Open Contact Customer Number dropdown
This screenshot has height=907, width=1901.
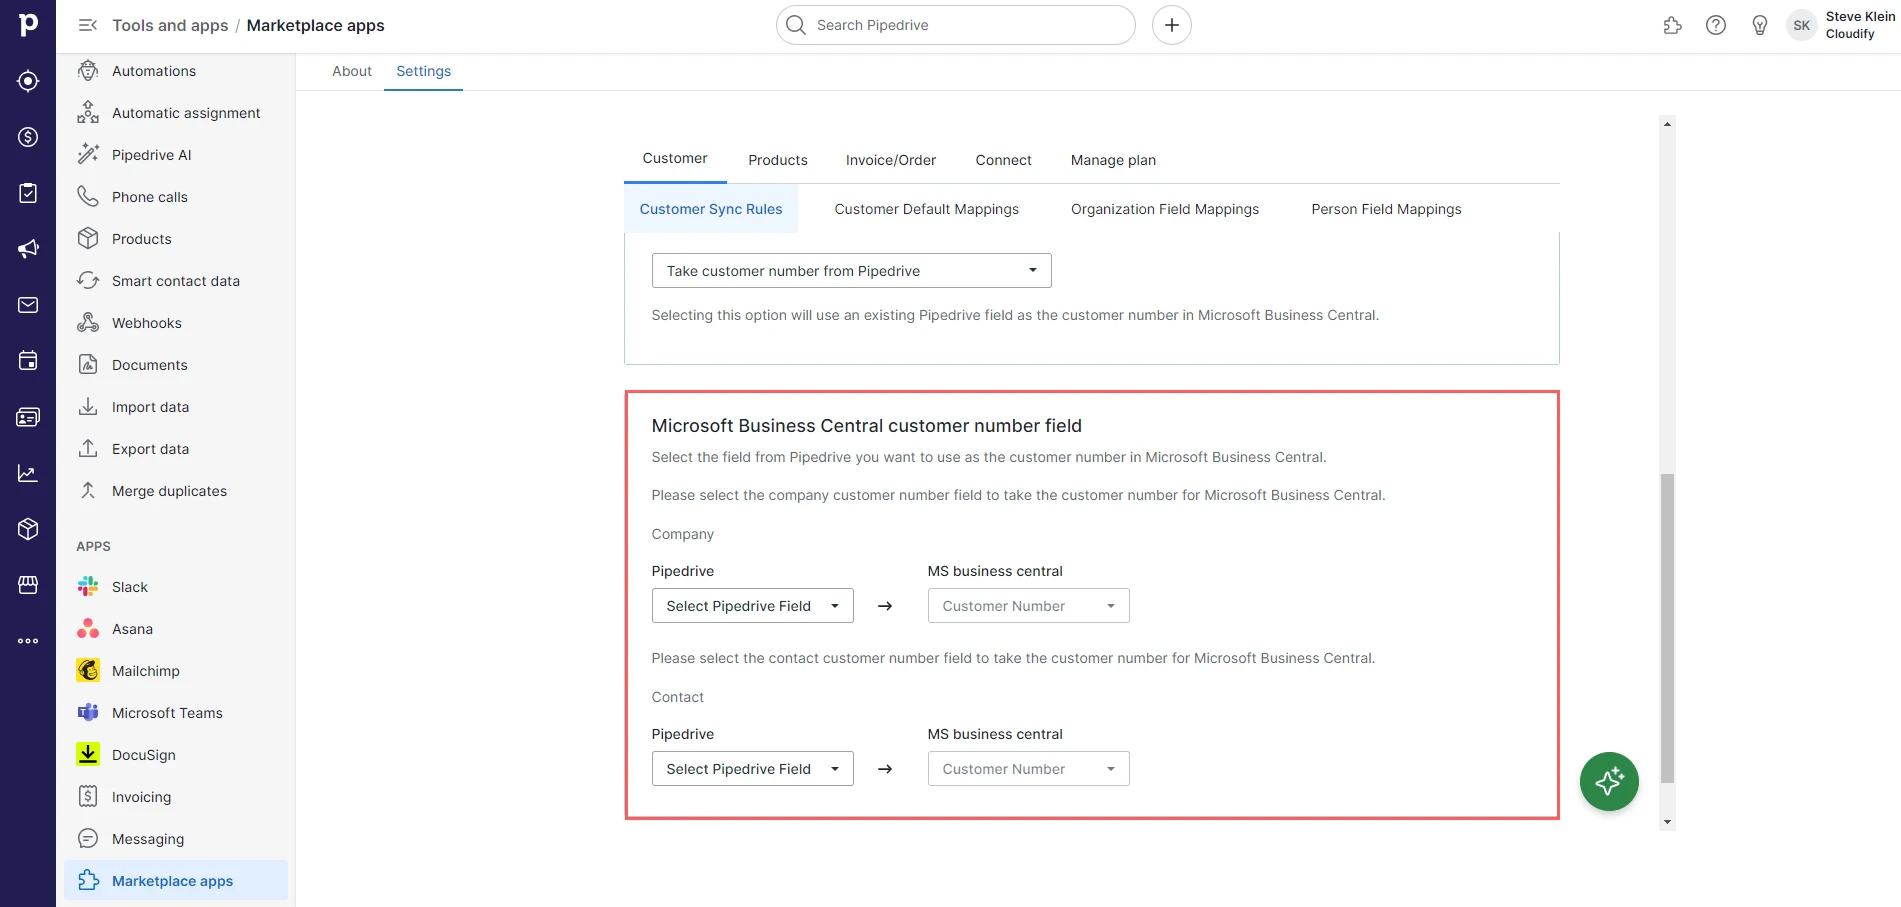click(1029, 769)
